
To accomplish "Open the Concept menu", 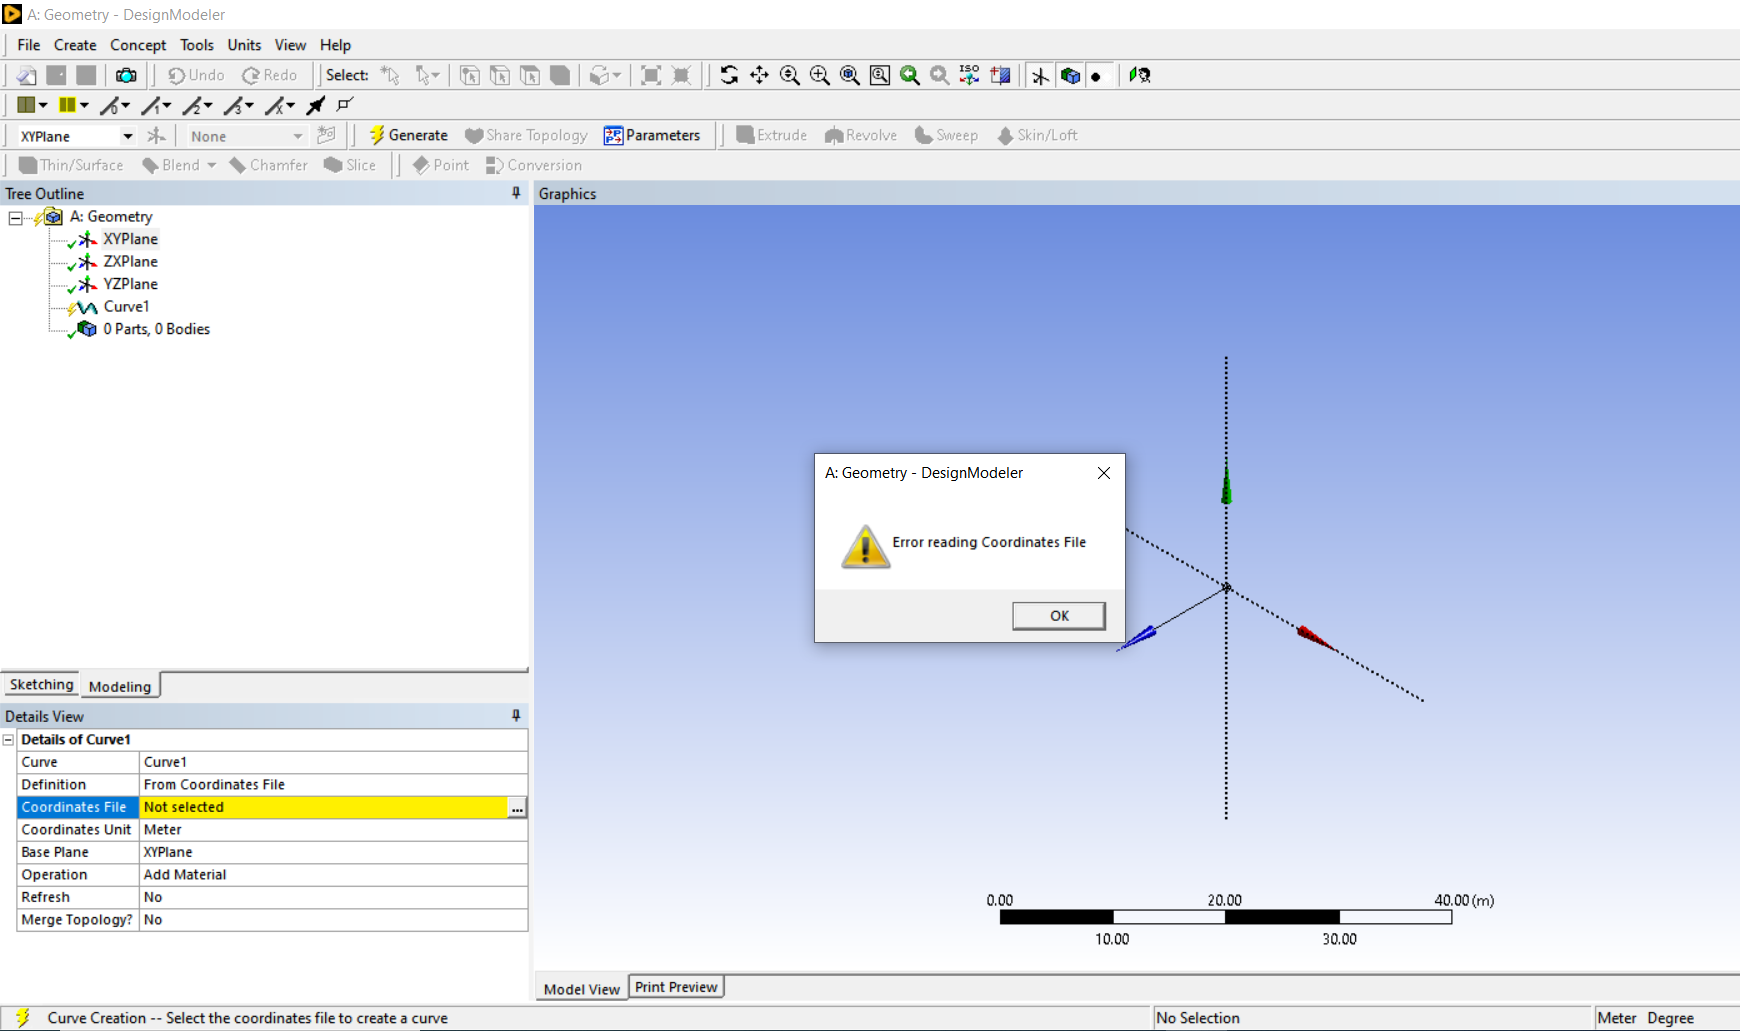I will [138, 45].
